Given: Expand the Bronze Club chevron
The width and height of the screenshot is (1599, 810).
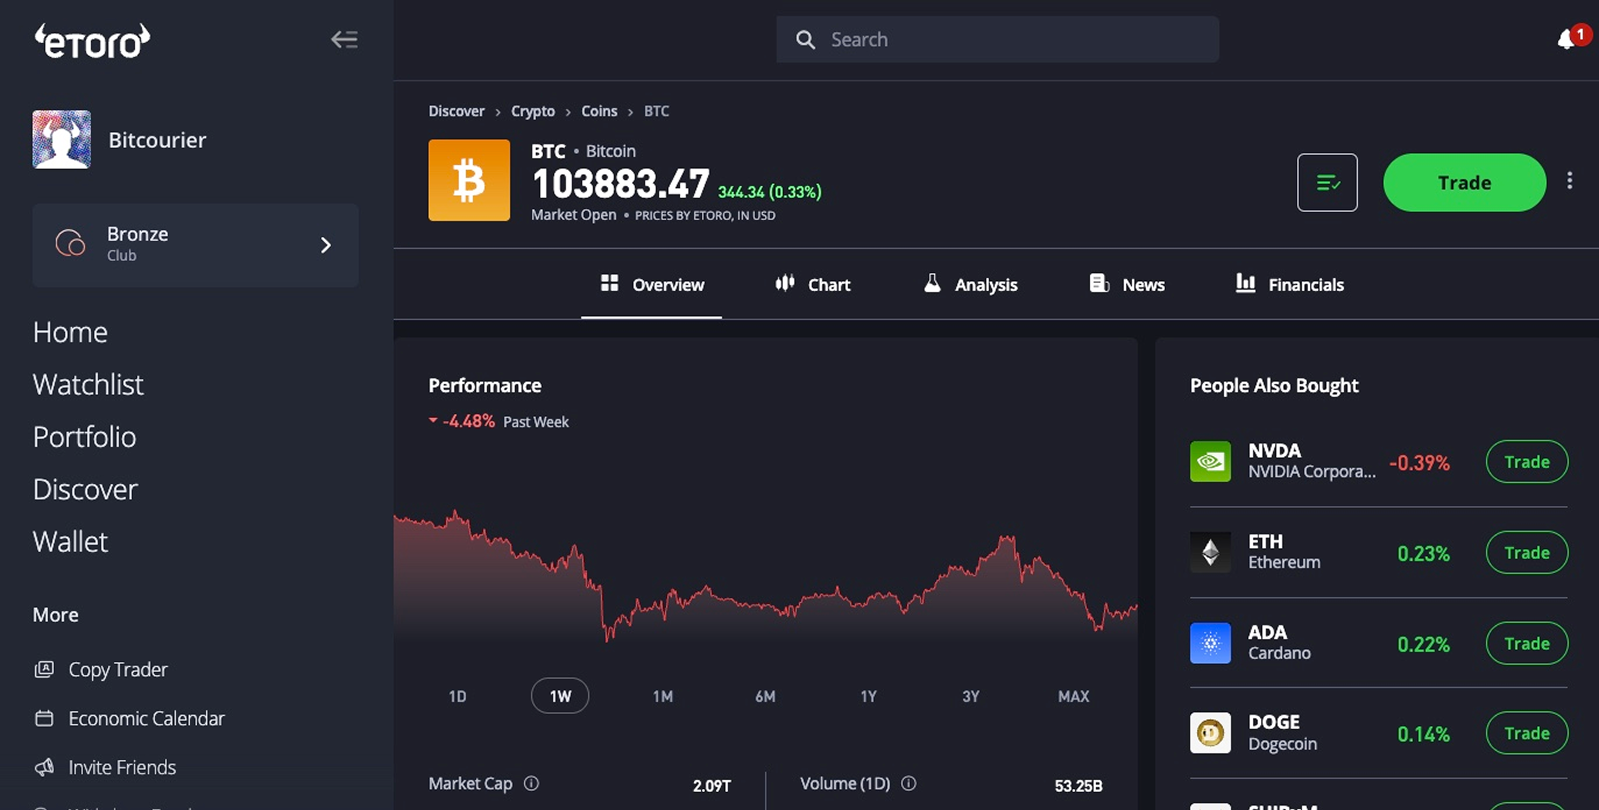Looking at the screenshot, I should tap(326, 245).
